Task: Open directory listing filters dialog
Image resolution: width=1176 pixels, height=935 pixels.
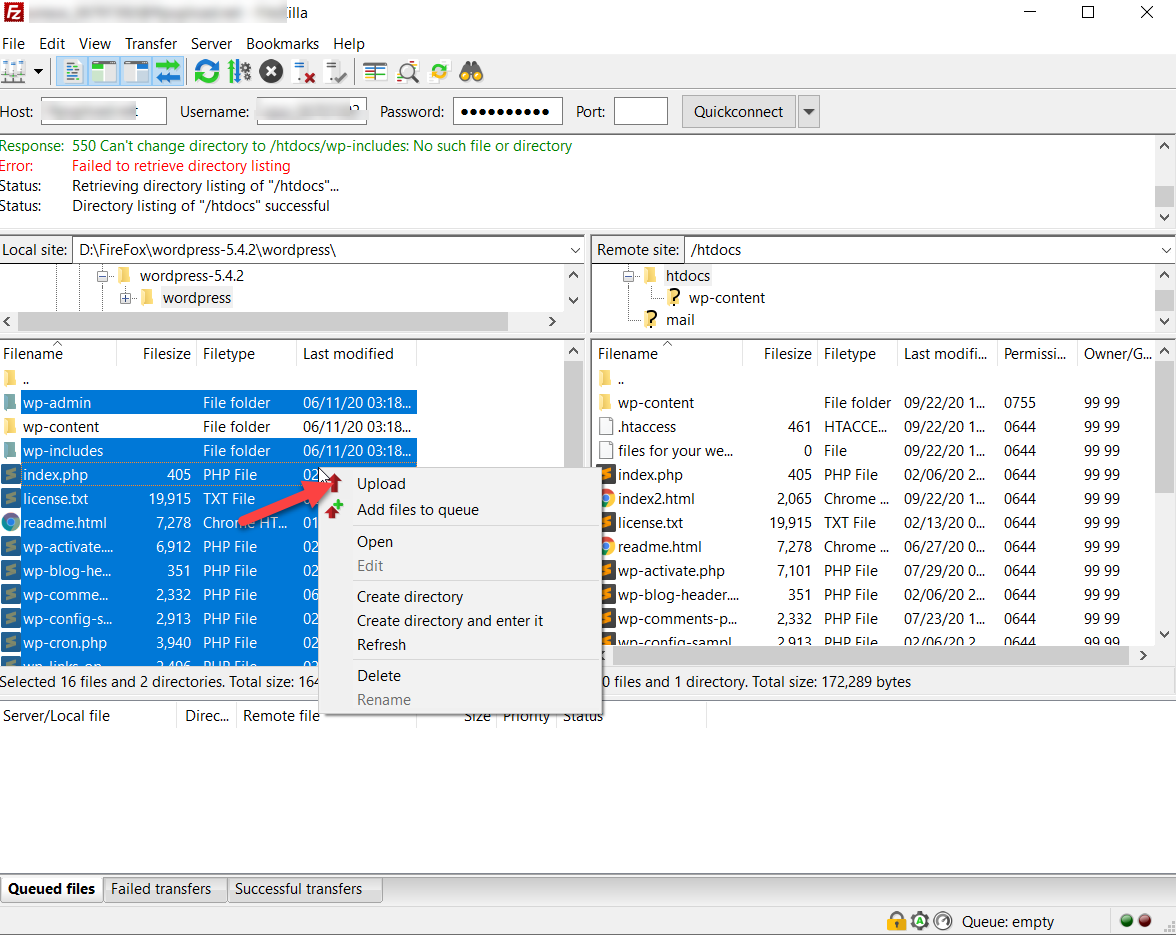Action: 374,72
